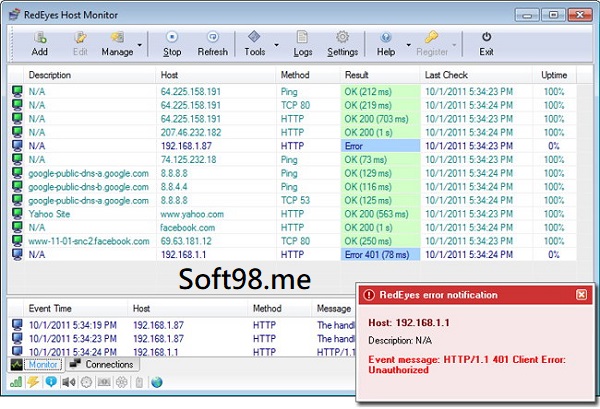
Task: Exit the application via Exit button
Action: 486,44
